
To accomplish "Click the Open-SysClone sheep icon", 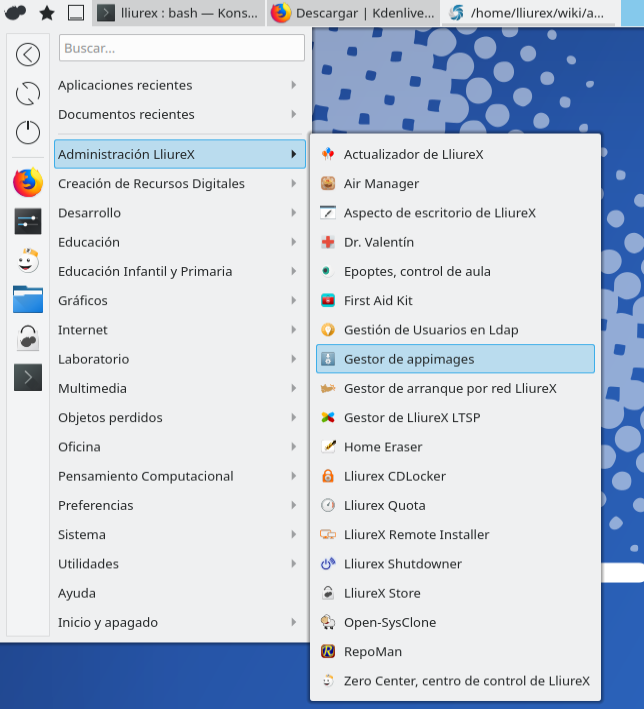I will point(328,622).
